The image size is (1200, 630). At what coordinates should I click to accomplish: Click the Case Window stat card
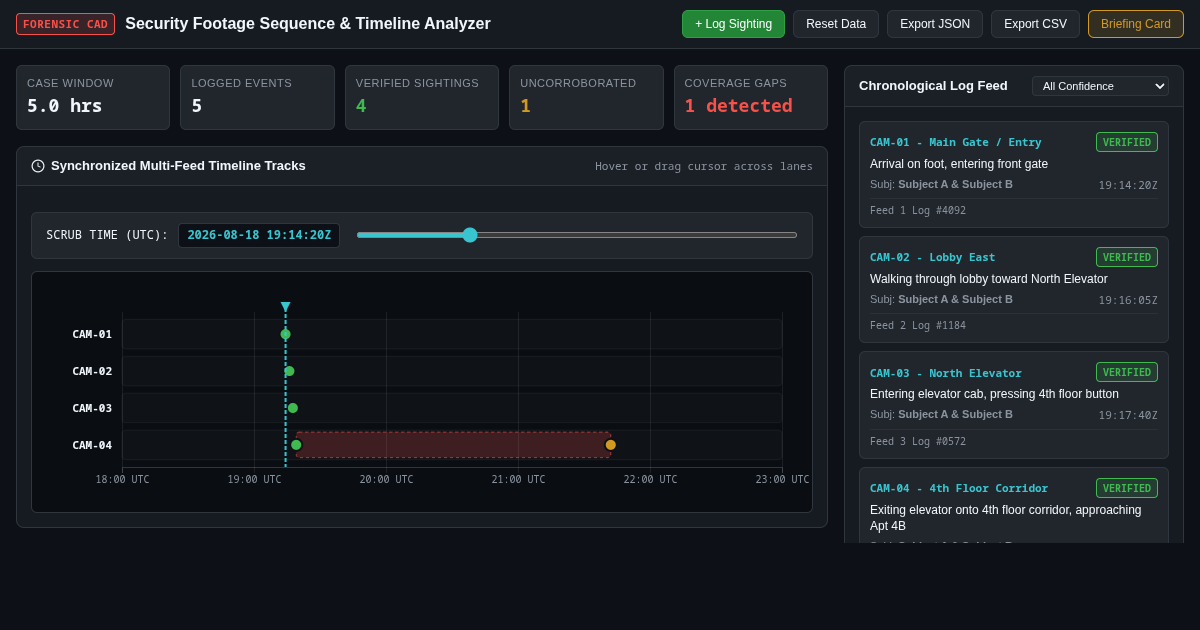[93, 98]
